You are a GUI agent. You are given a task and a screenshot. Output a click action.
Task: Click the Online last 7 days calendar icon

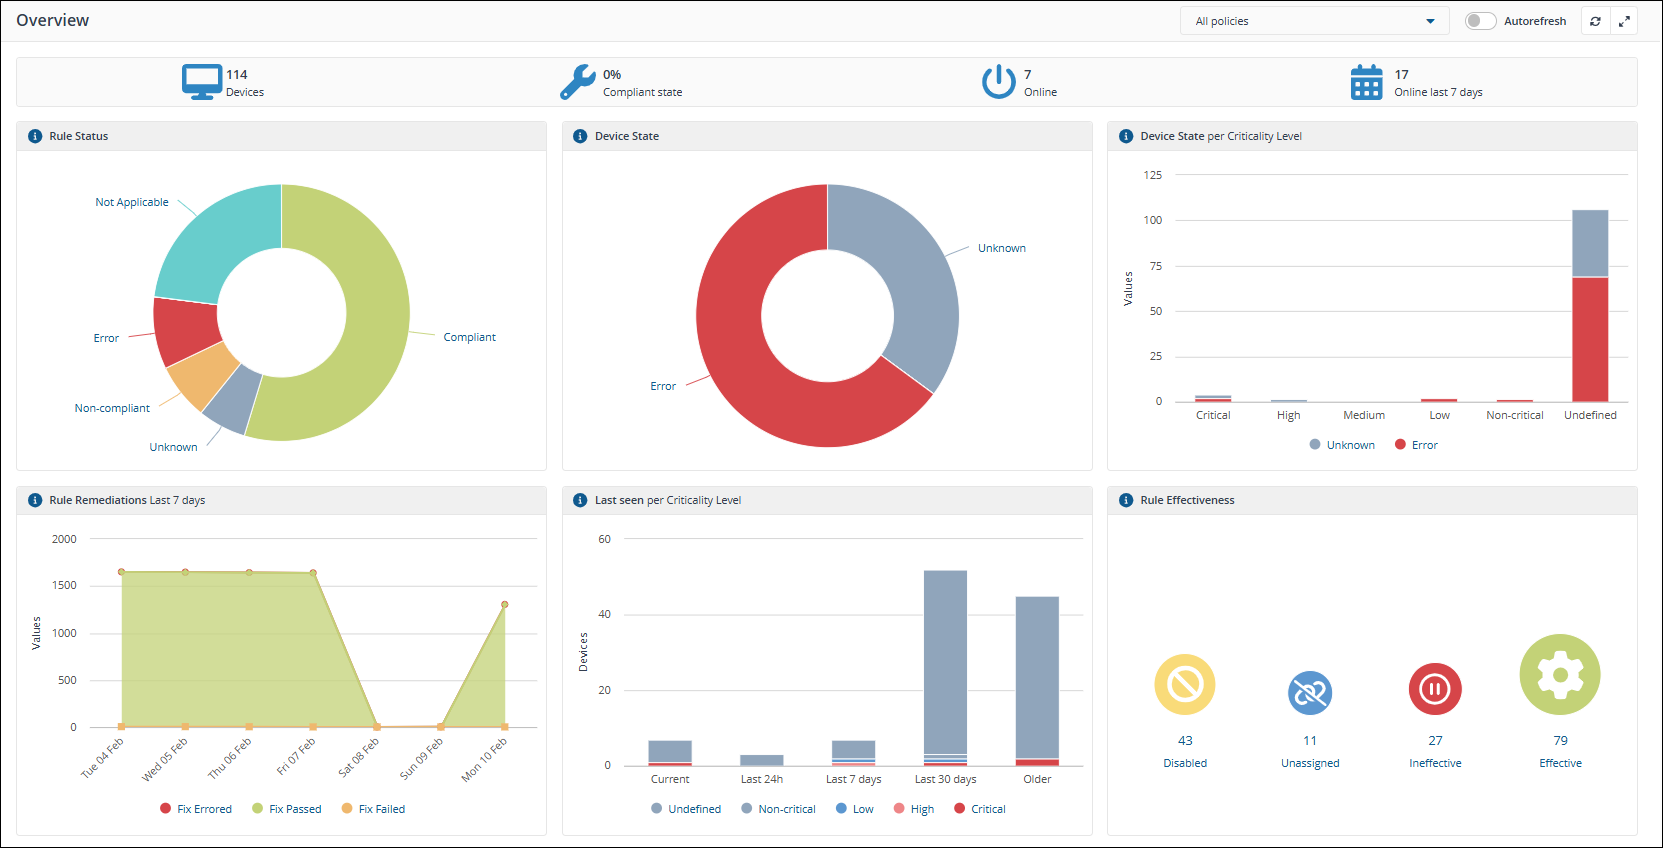[x=1366, y=82]
